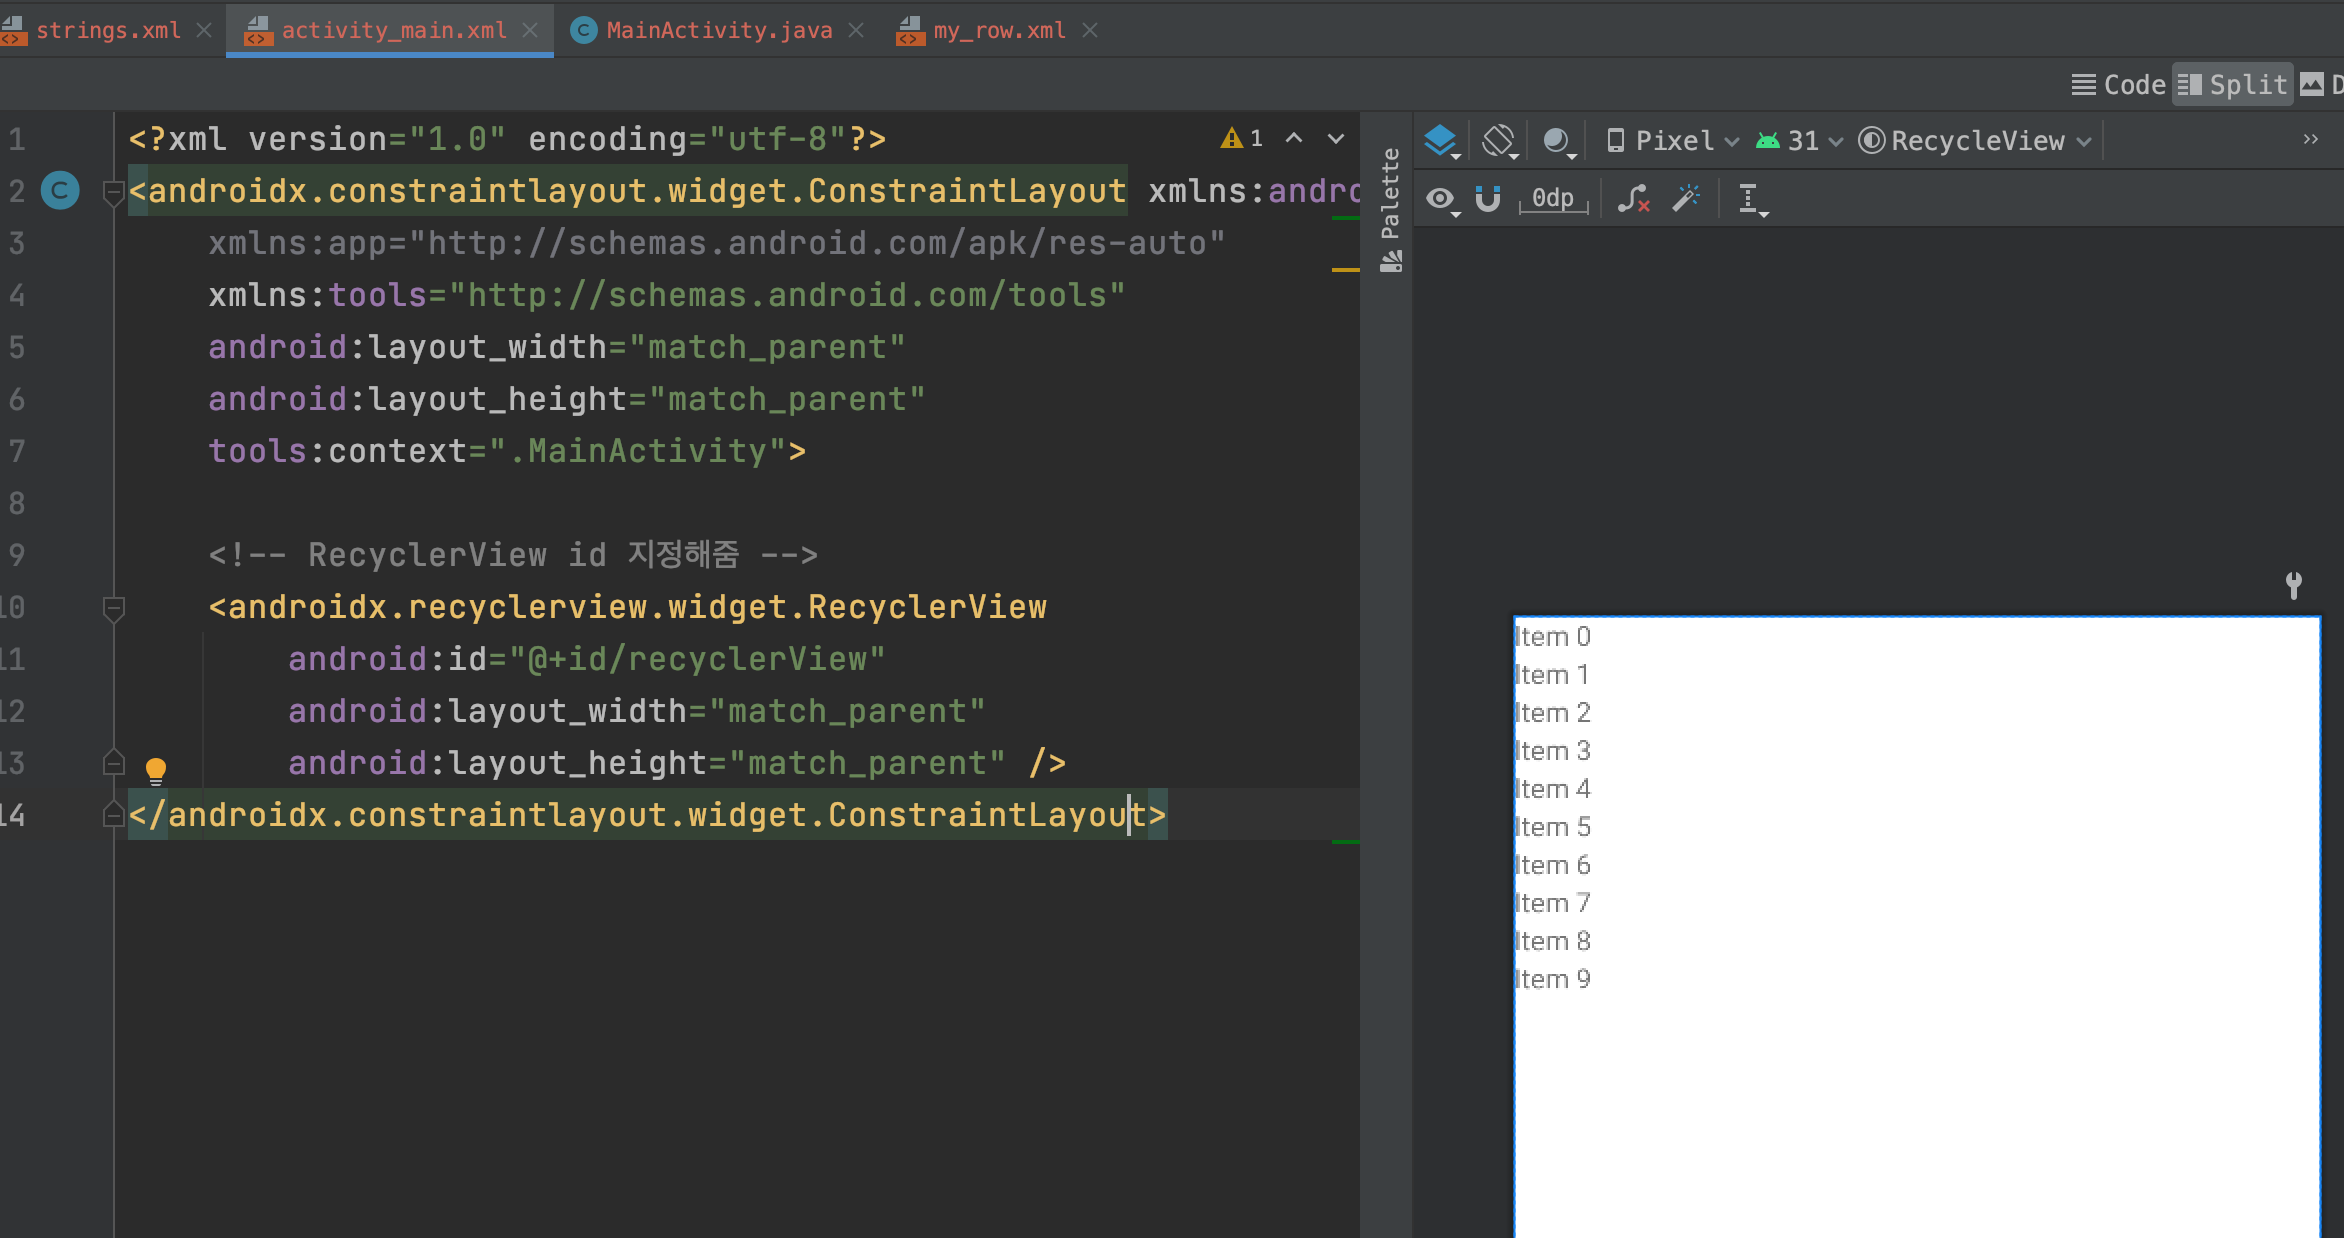Image resolution: width=2344 pixels, height=1238 pixels.
Task: Open the API 31 version dropdown
Action: coord(1800,141)
